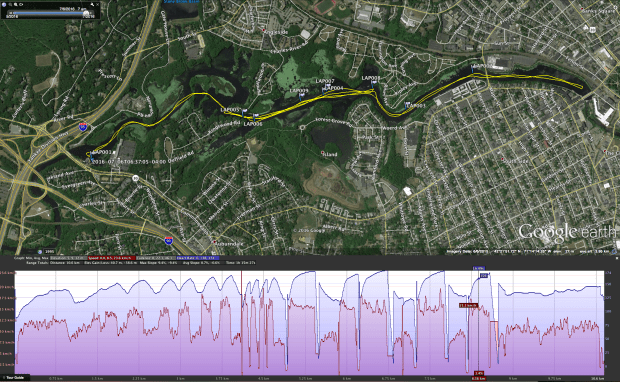Click the vertical red cursor line in graph
This screenshot has width=620, height=382.
(x=242, y=322)
